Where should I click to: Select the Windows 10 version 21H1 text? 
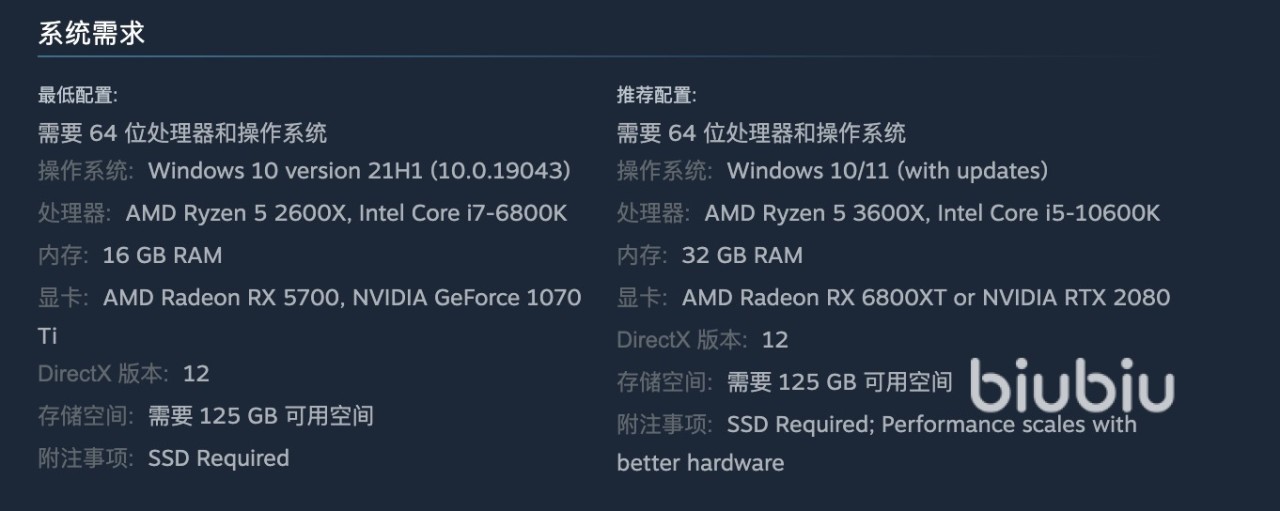(x=359, y=170)
